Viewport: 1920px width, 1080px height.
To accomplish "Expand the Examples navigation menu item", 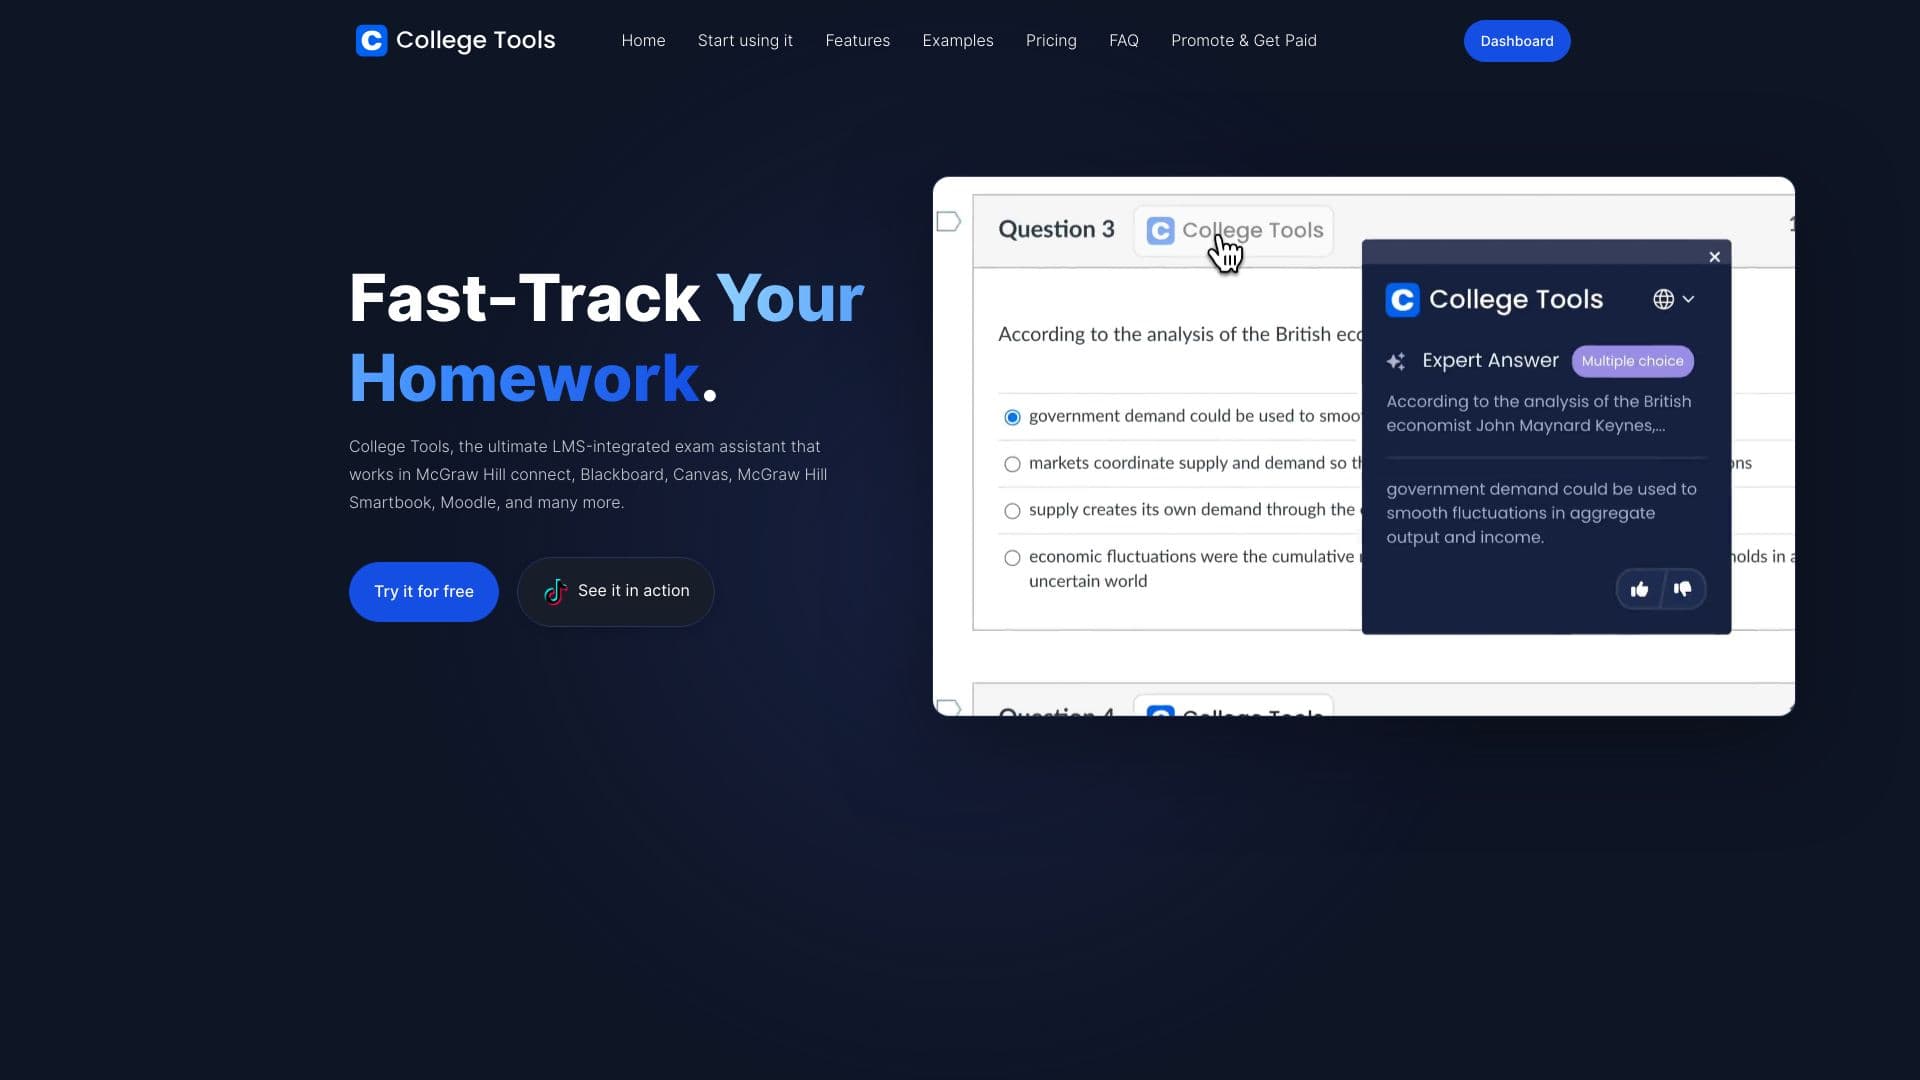I will pos(956,41).
